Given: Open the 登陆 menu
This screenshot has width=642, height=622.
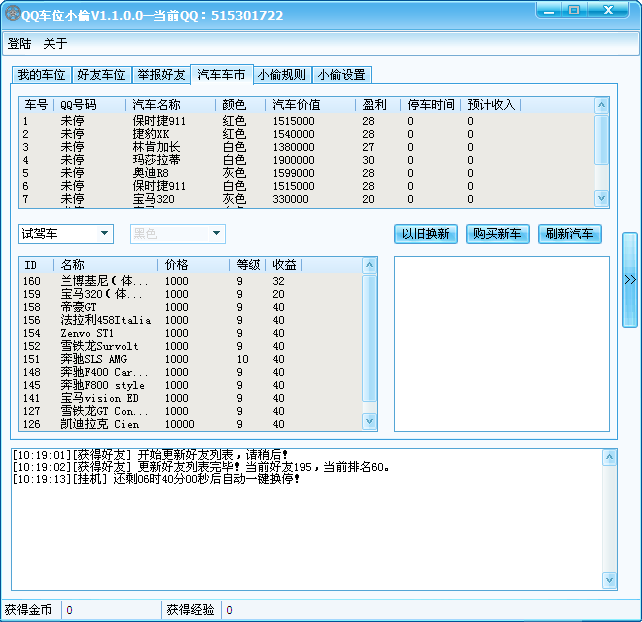Looking at the screenshot, I should point(19,43).
